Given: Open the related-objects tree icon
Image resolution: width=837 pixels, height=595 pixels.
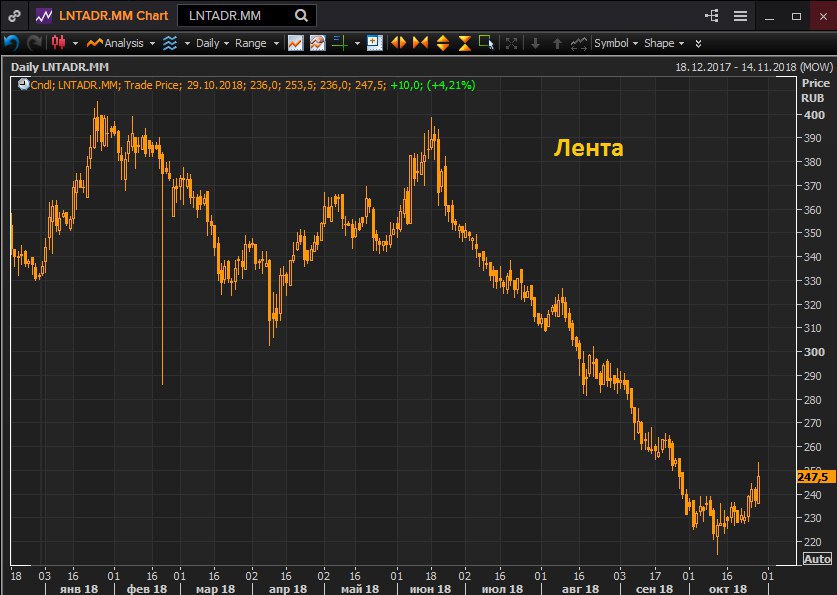Looking at the screenshot, I should (x=712, y=15).
